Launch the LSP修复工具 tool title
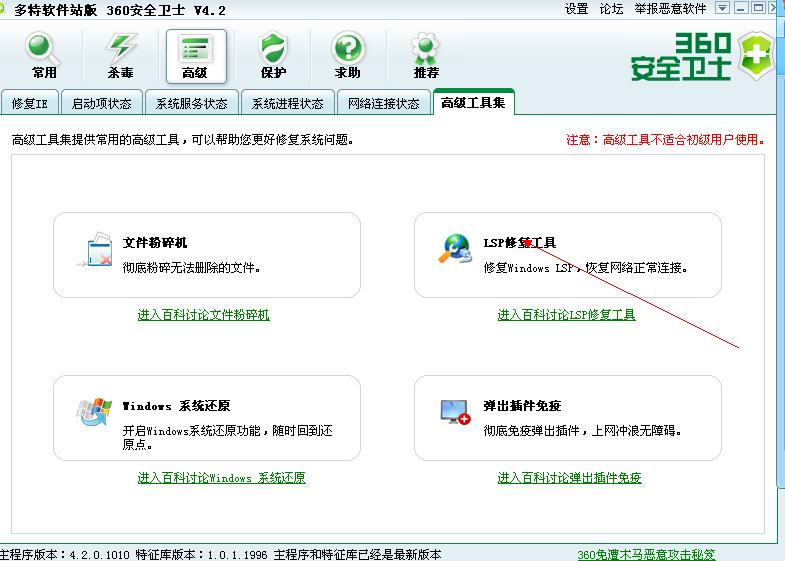This screenshot has width=785, height=561. (x=520, y=243)
